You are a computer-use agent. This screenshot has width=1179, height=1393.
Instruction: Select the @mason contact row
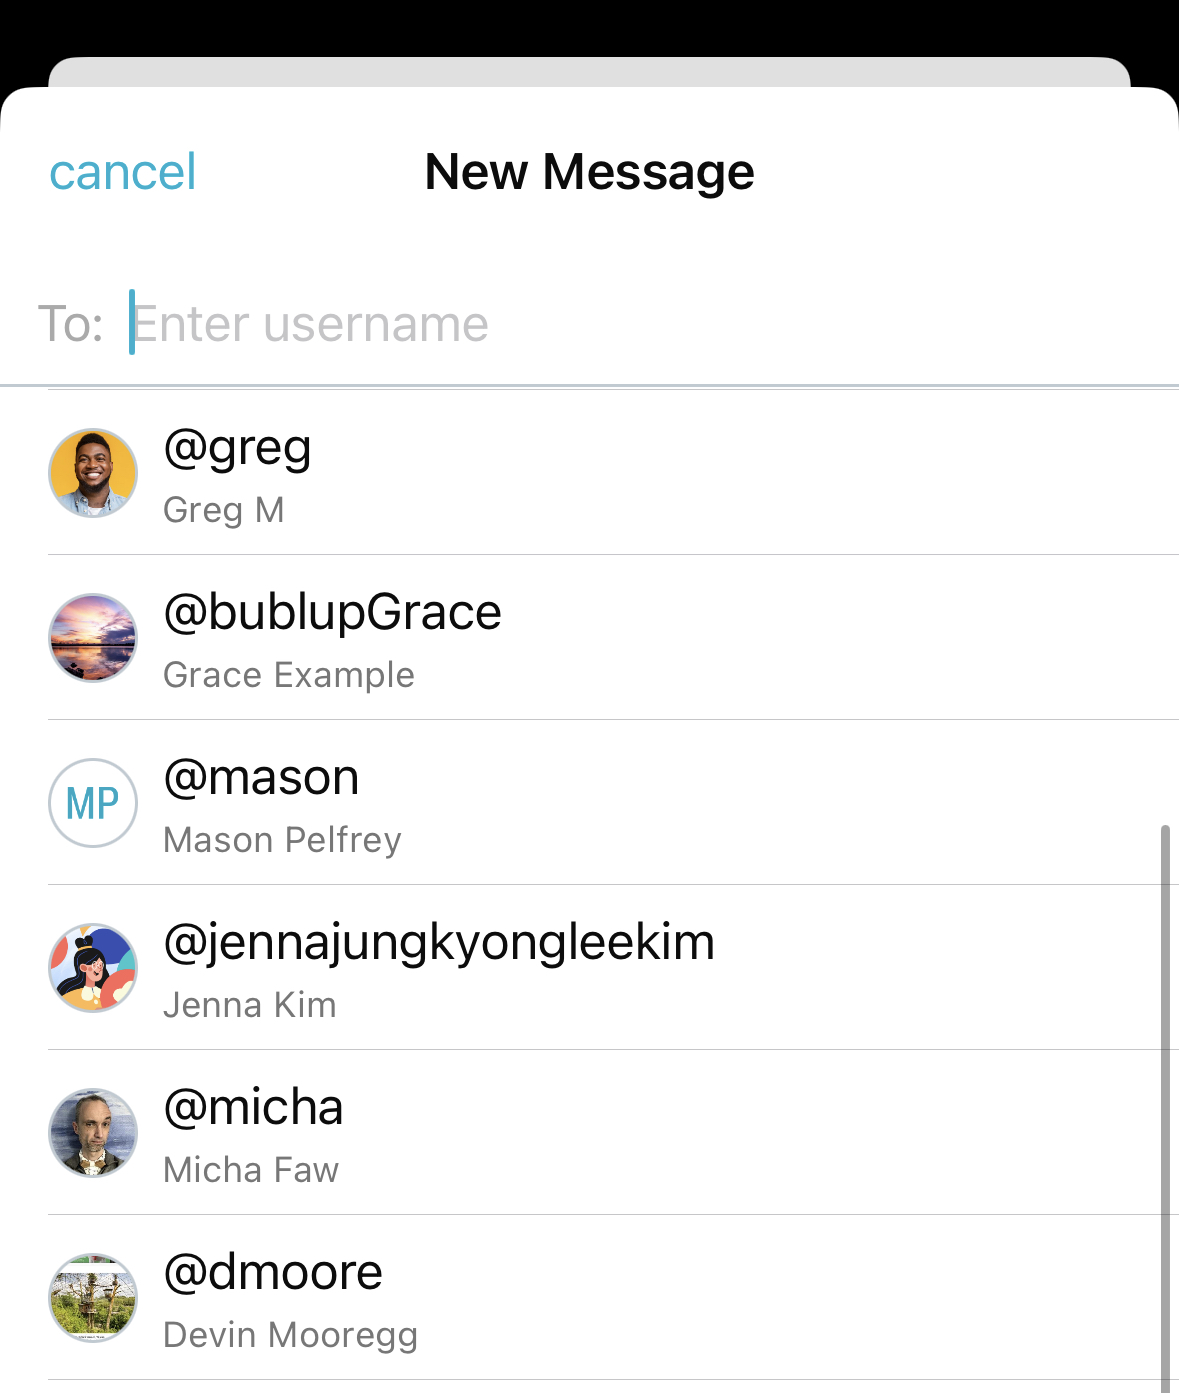click(x=613, y=803)
